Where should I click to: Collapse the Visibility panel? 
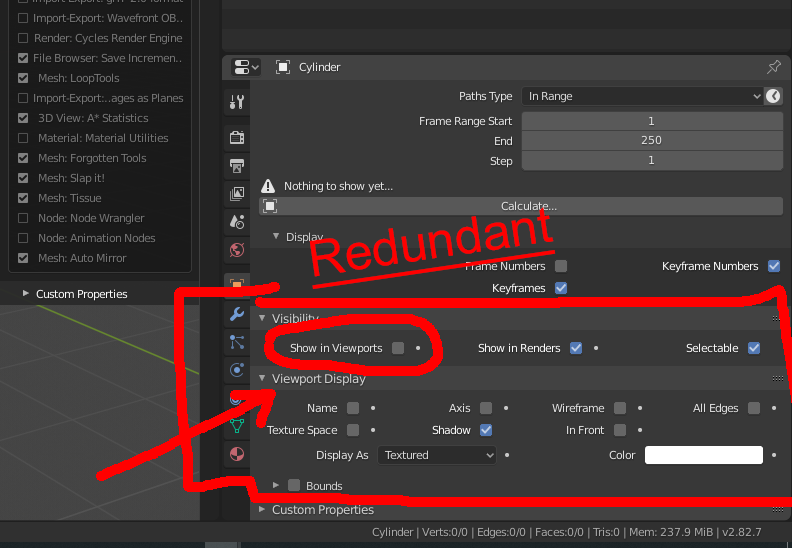coord(262,318)
